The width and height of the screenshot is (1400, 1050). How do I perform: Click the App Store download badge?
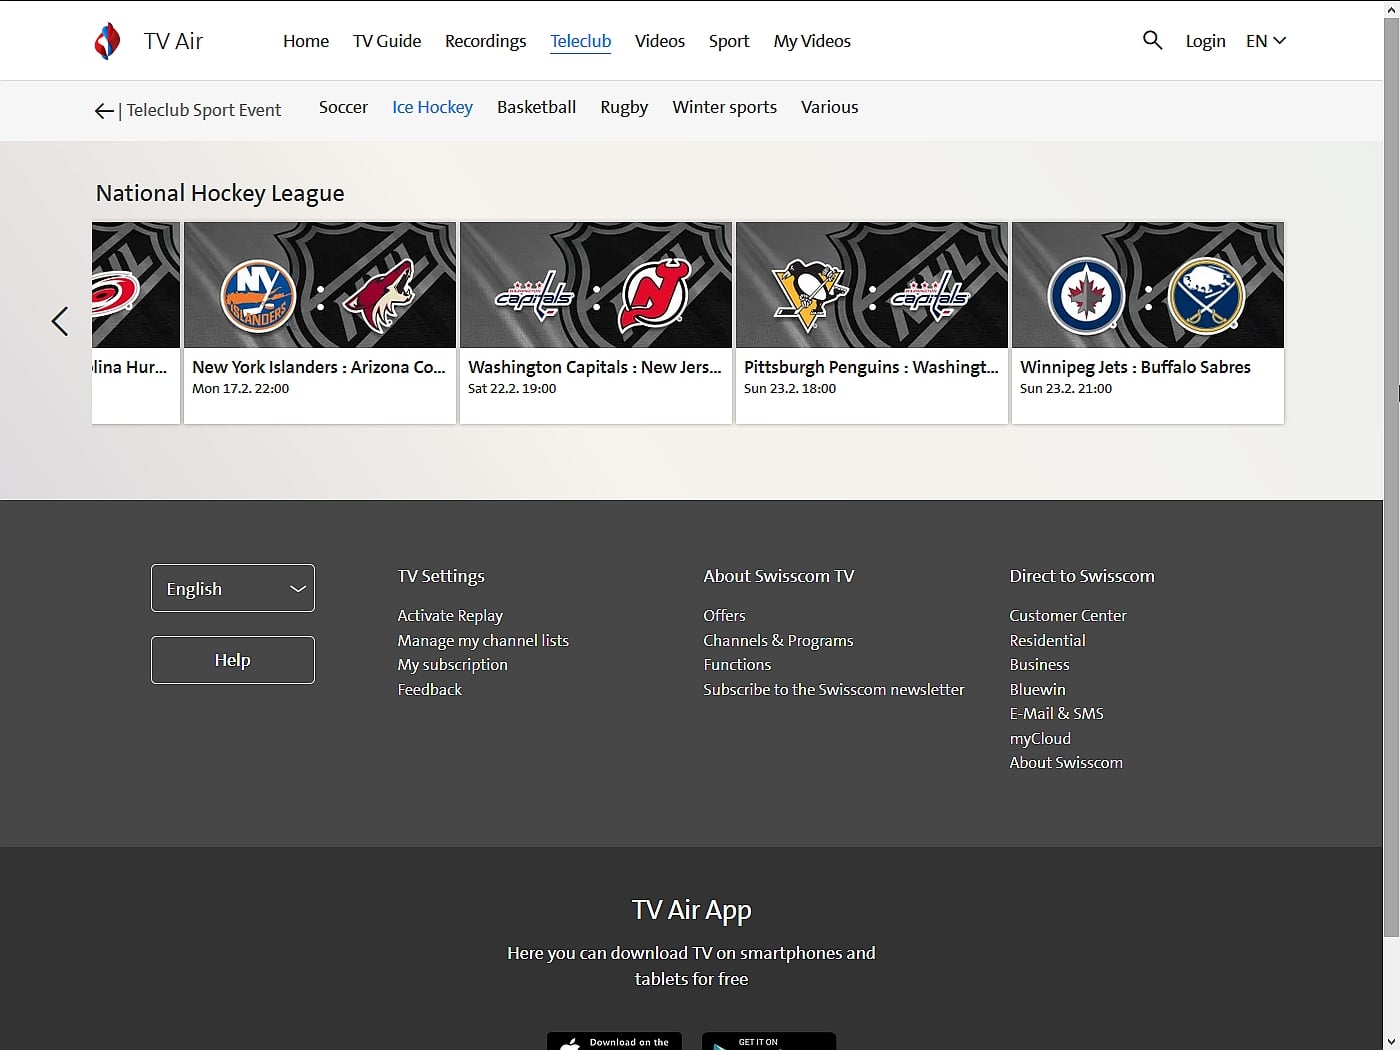point(614,1043)
